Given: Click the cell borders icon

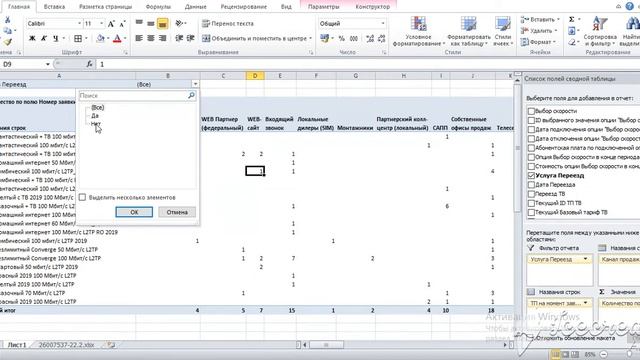Looking at the screenshot, I should coord(78,38).
